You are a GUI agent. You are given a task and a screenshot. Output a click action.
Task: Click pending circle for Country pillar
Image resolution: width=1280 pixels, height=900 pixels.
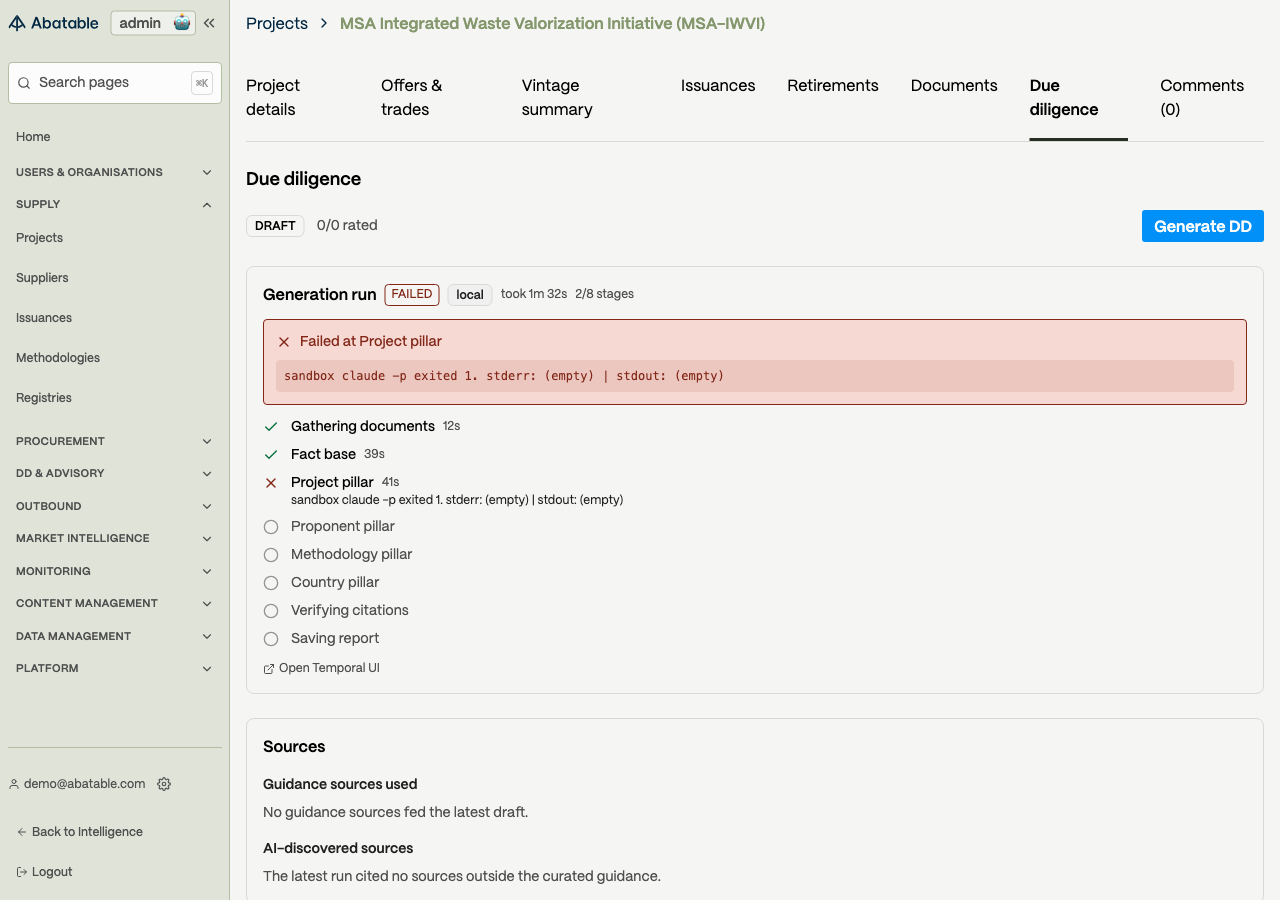tap(271, 583)
